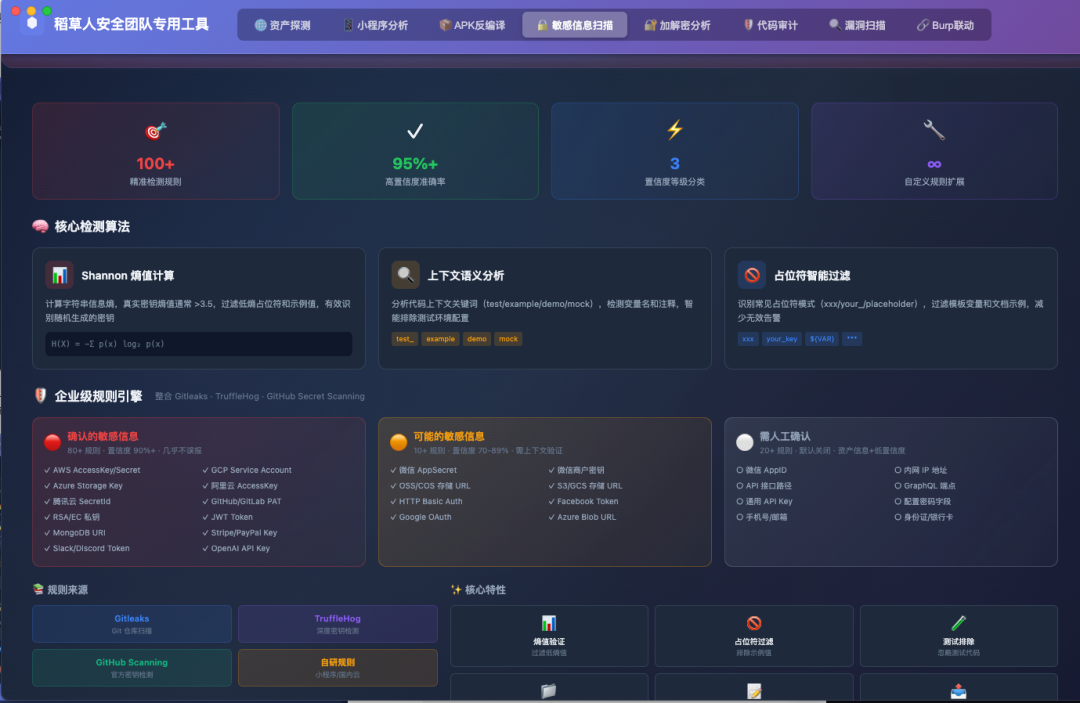The width and height of the screenshot is (1080, 703).
Task: Select the 敏感信息扫描 tab
Action: pos(574,25)
